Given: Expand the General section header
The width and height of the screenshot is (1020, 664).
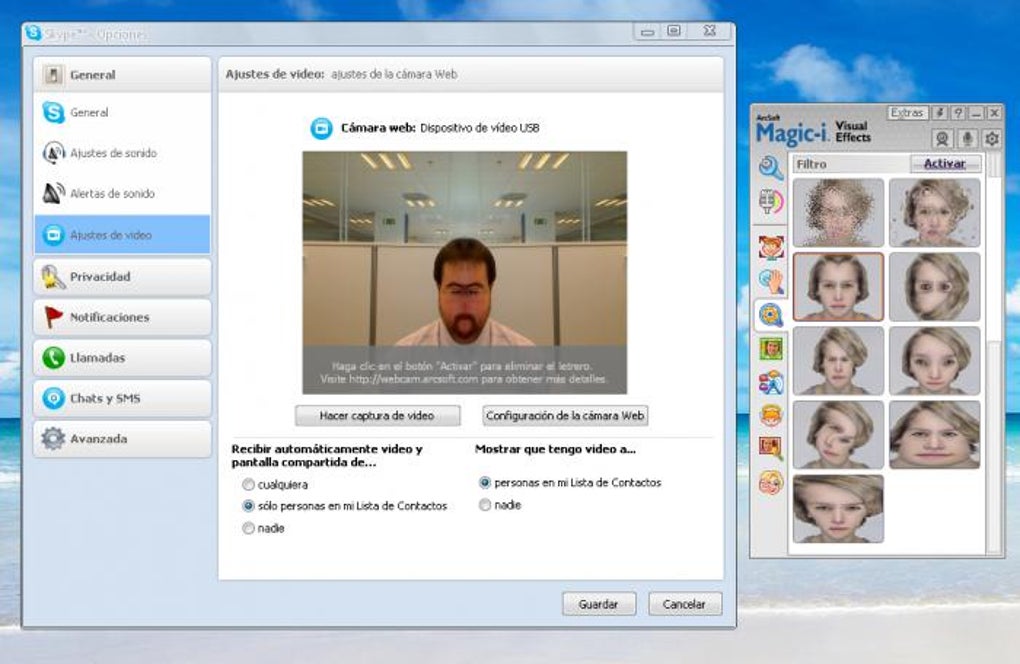Looking at the screenshot, I should click(x=122, y=75).
